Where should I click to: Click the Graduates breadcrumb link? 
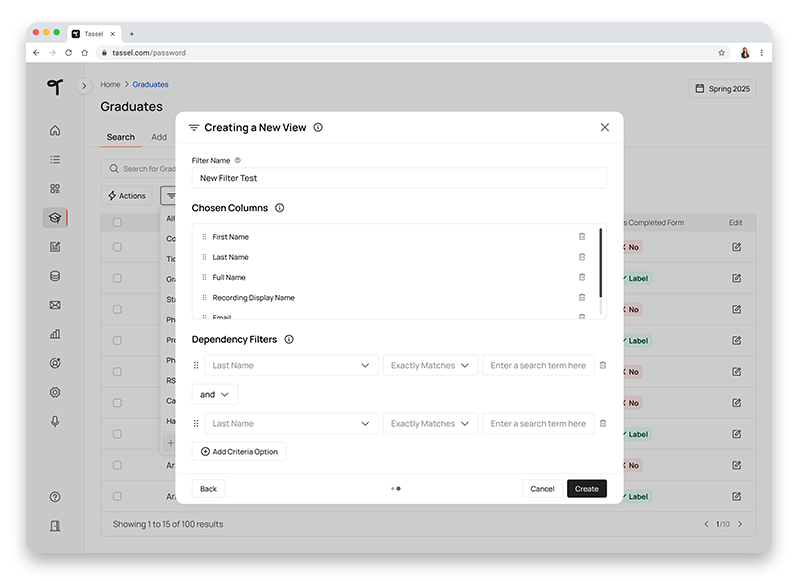(x=151, y=85)
